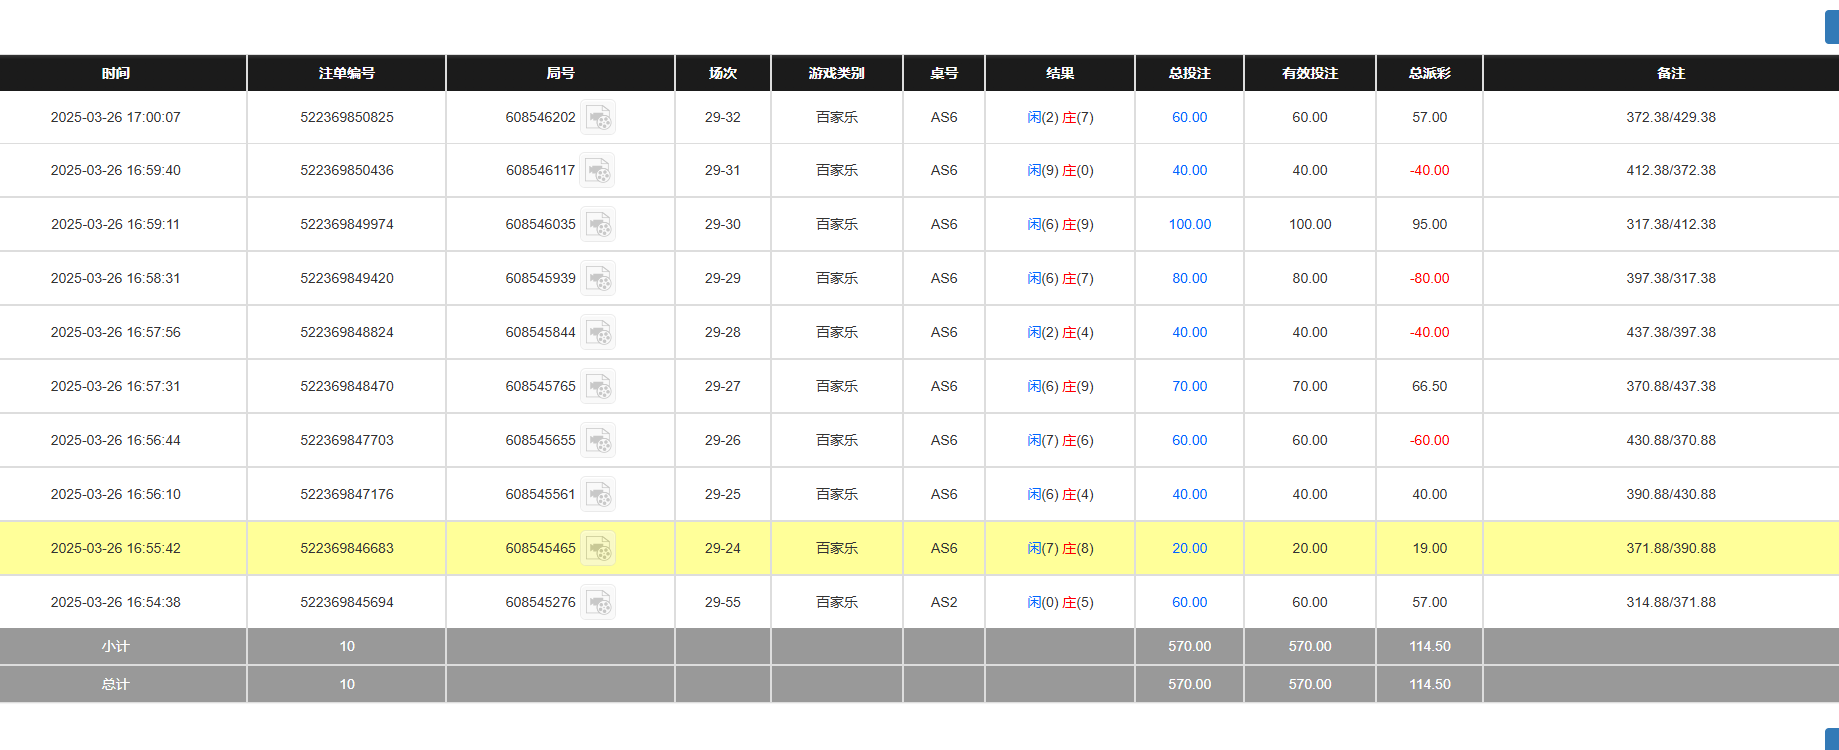Click replay icon beside round 608545939
The width and height of the screenshot is (1839, 750).
[598, 279]
